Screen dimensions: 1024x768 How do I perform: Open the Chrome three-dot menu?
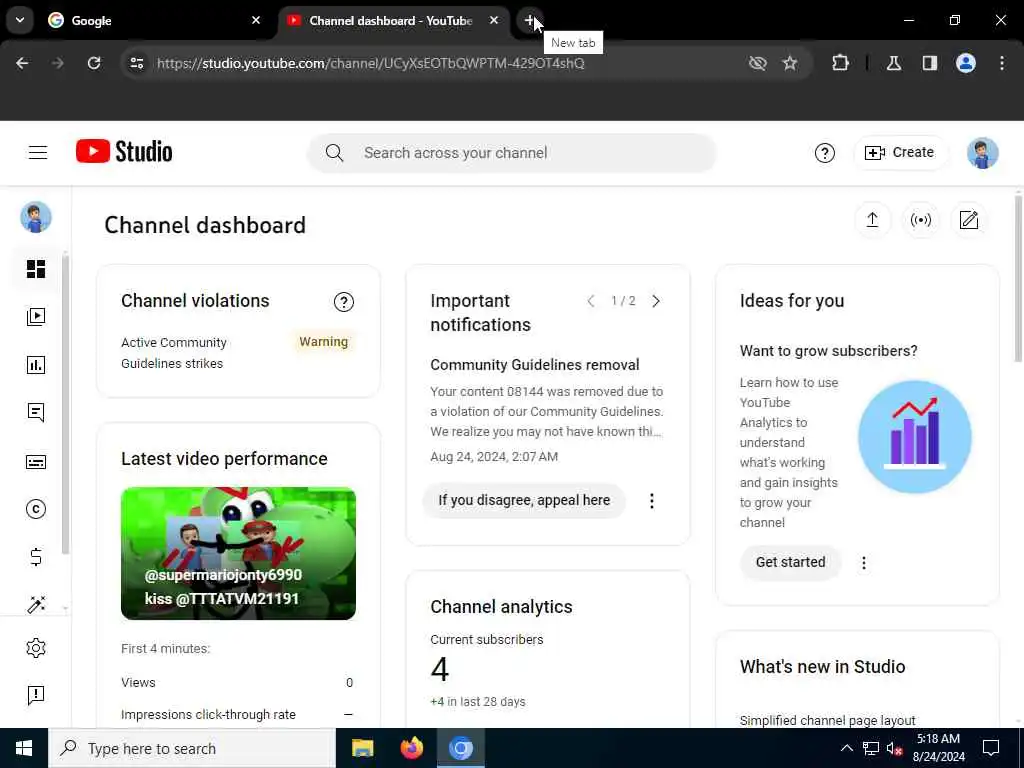pyautogui.click(x=1002, y=63)
